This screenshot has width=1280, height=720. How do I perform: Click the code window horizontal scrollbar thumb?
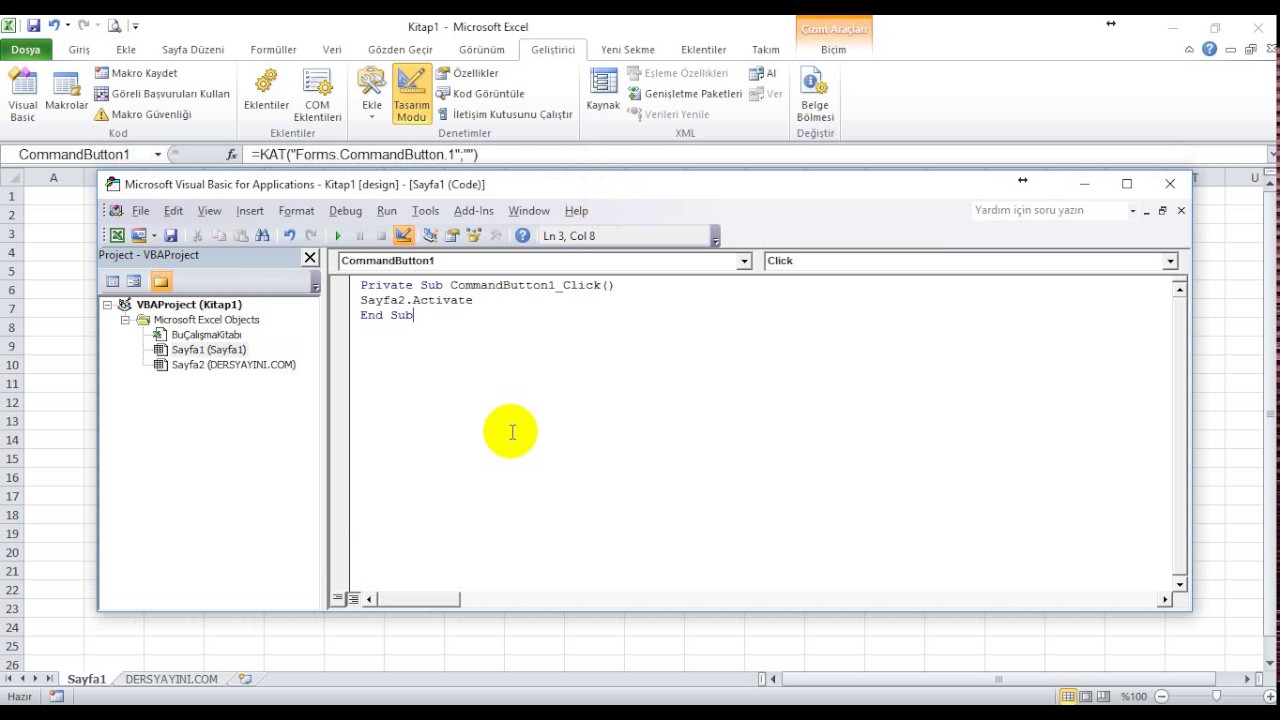coord(419,599)
